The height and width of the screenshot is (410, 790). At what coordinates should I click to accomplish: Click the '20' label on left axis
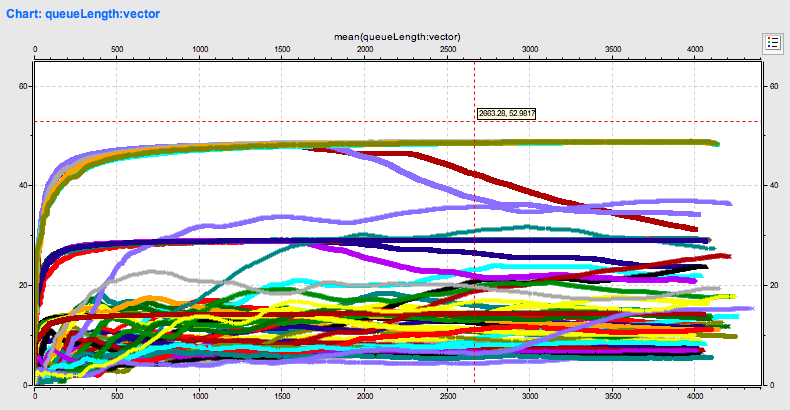pos(23,285)
